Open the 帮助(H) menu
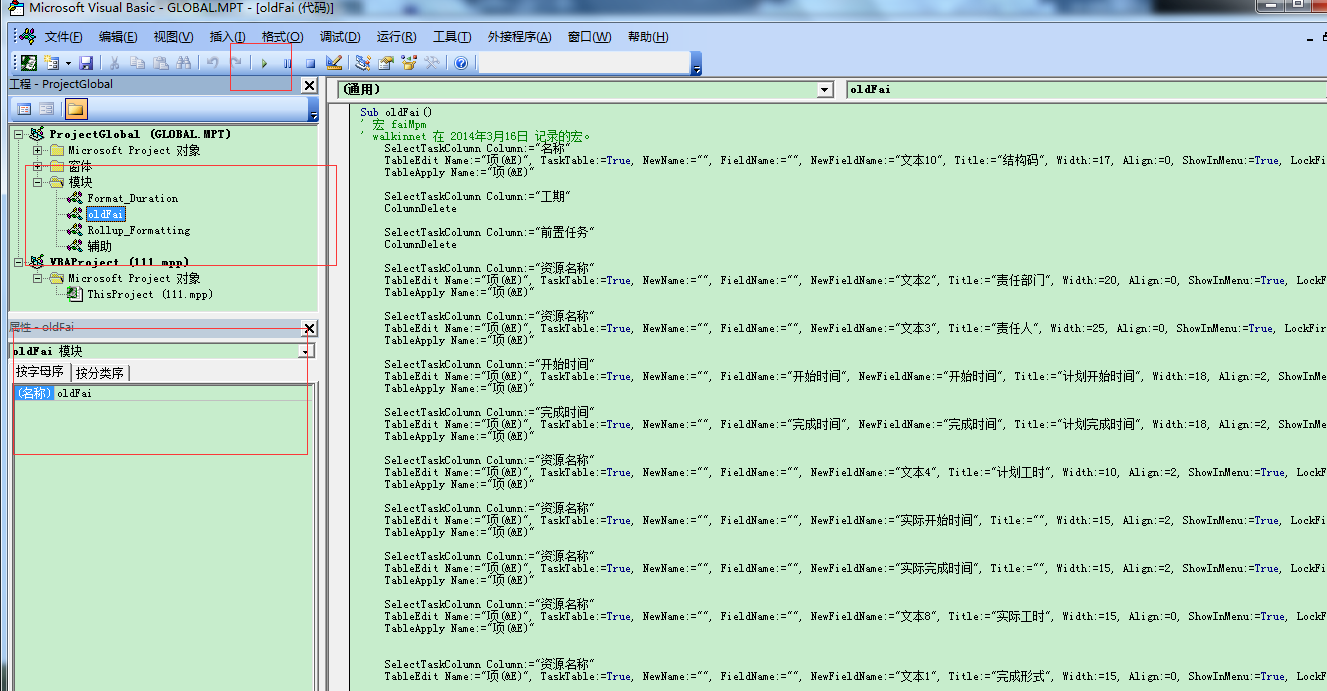 648,37
